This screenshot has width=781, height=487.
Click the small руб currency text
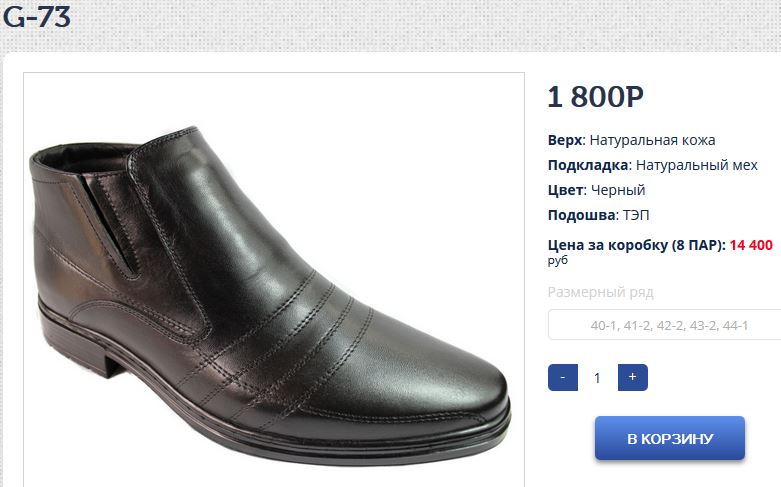point(557,260)
